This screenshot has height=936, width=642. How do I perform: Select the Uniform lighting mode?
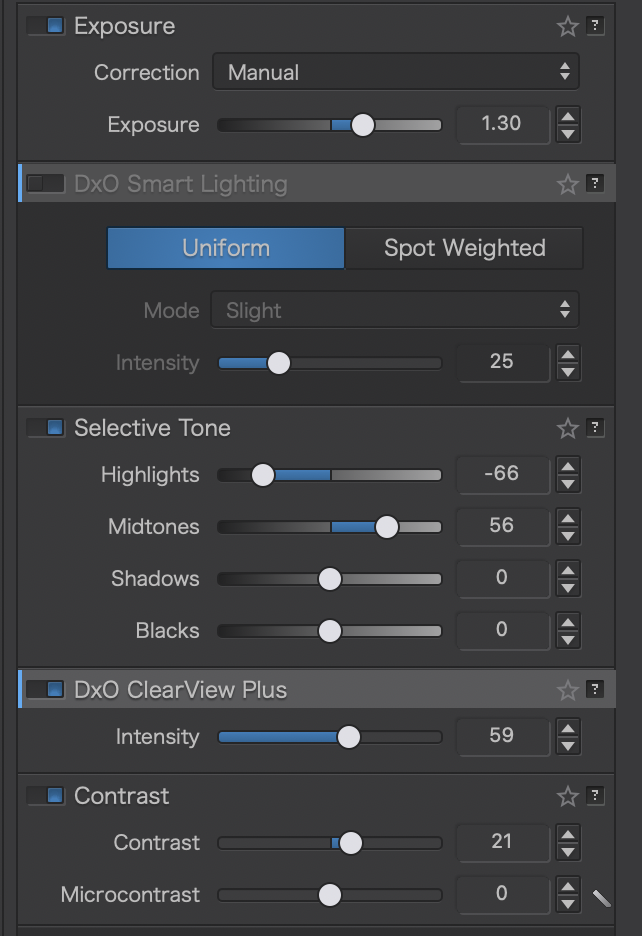pyautogui.click(x=226, y=248)
